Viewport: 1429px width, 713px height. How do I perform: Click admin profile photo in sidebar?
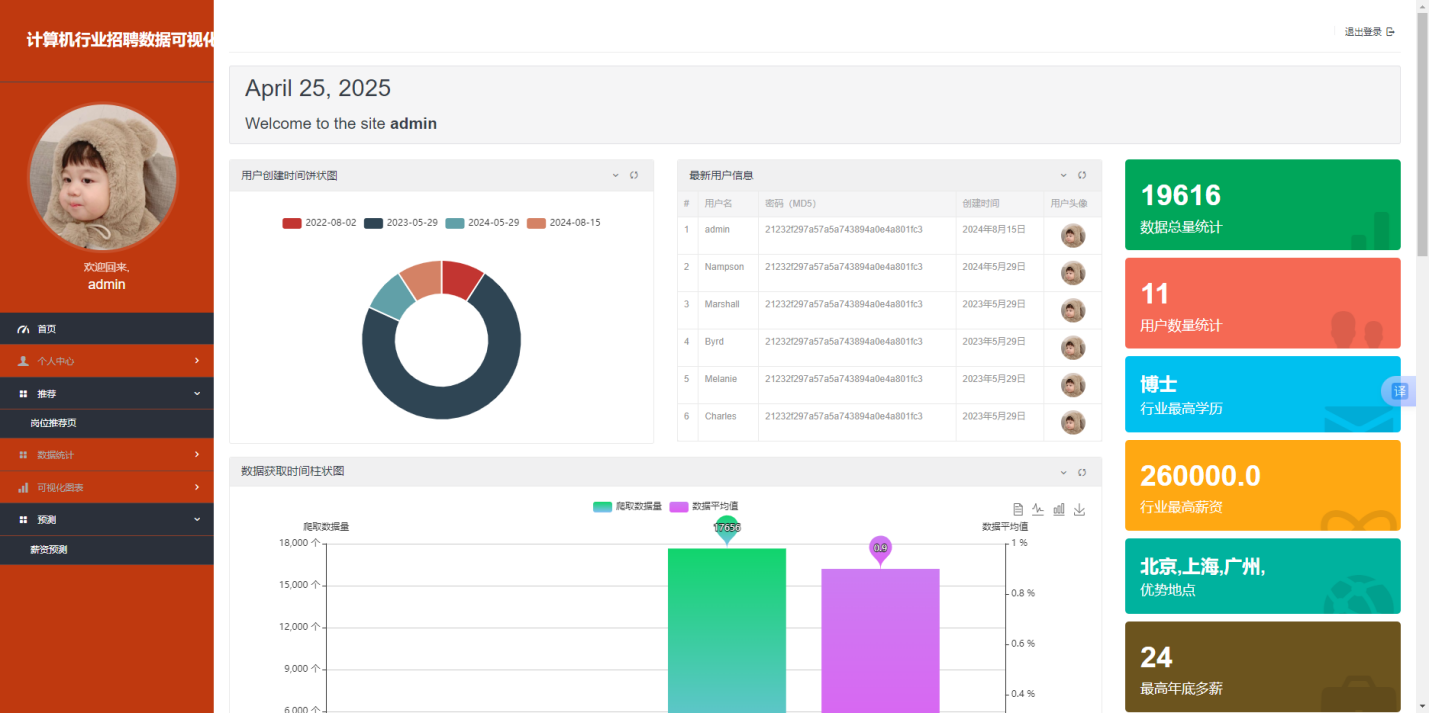103,177
